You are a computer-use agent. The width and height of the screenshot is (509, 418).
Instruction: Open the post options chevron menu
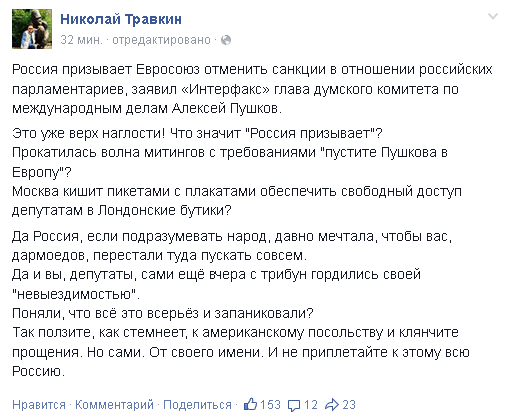(x=493, y=16)
